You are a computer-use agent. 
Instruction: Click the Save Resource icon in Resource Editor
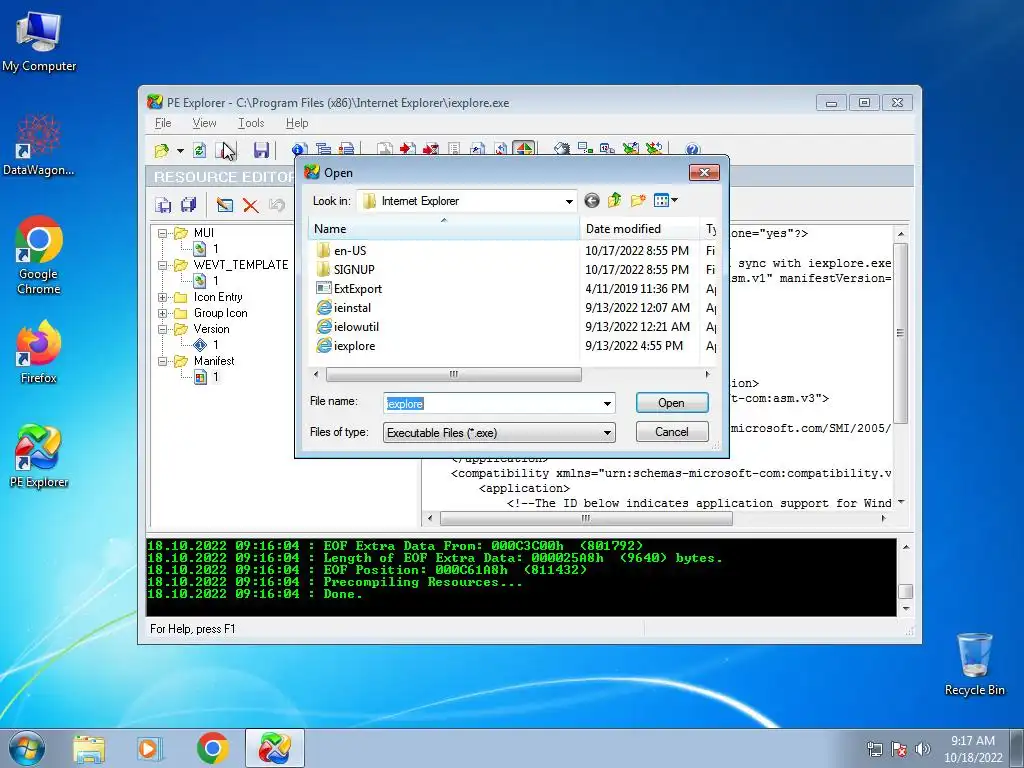click(x=163, y=205)
